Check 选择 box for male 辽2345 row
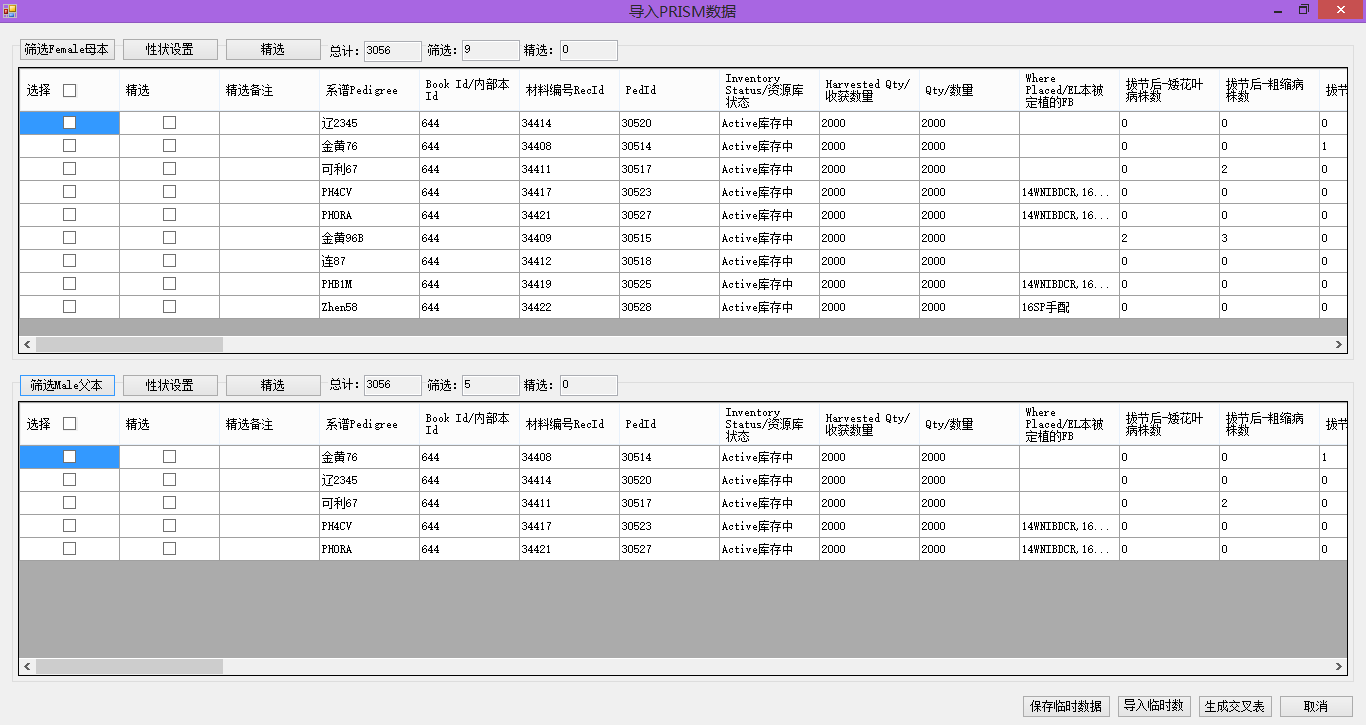1366x725 pixels. [69, 480]
